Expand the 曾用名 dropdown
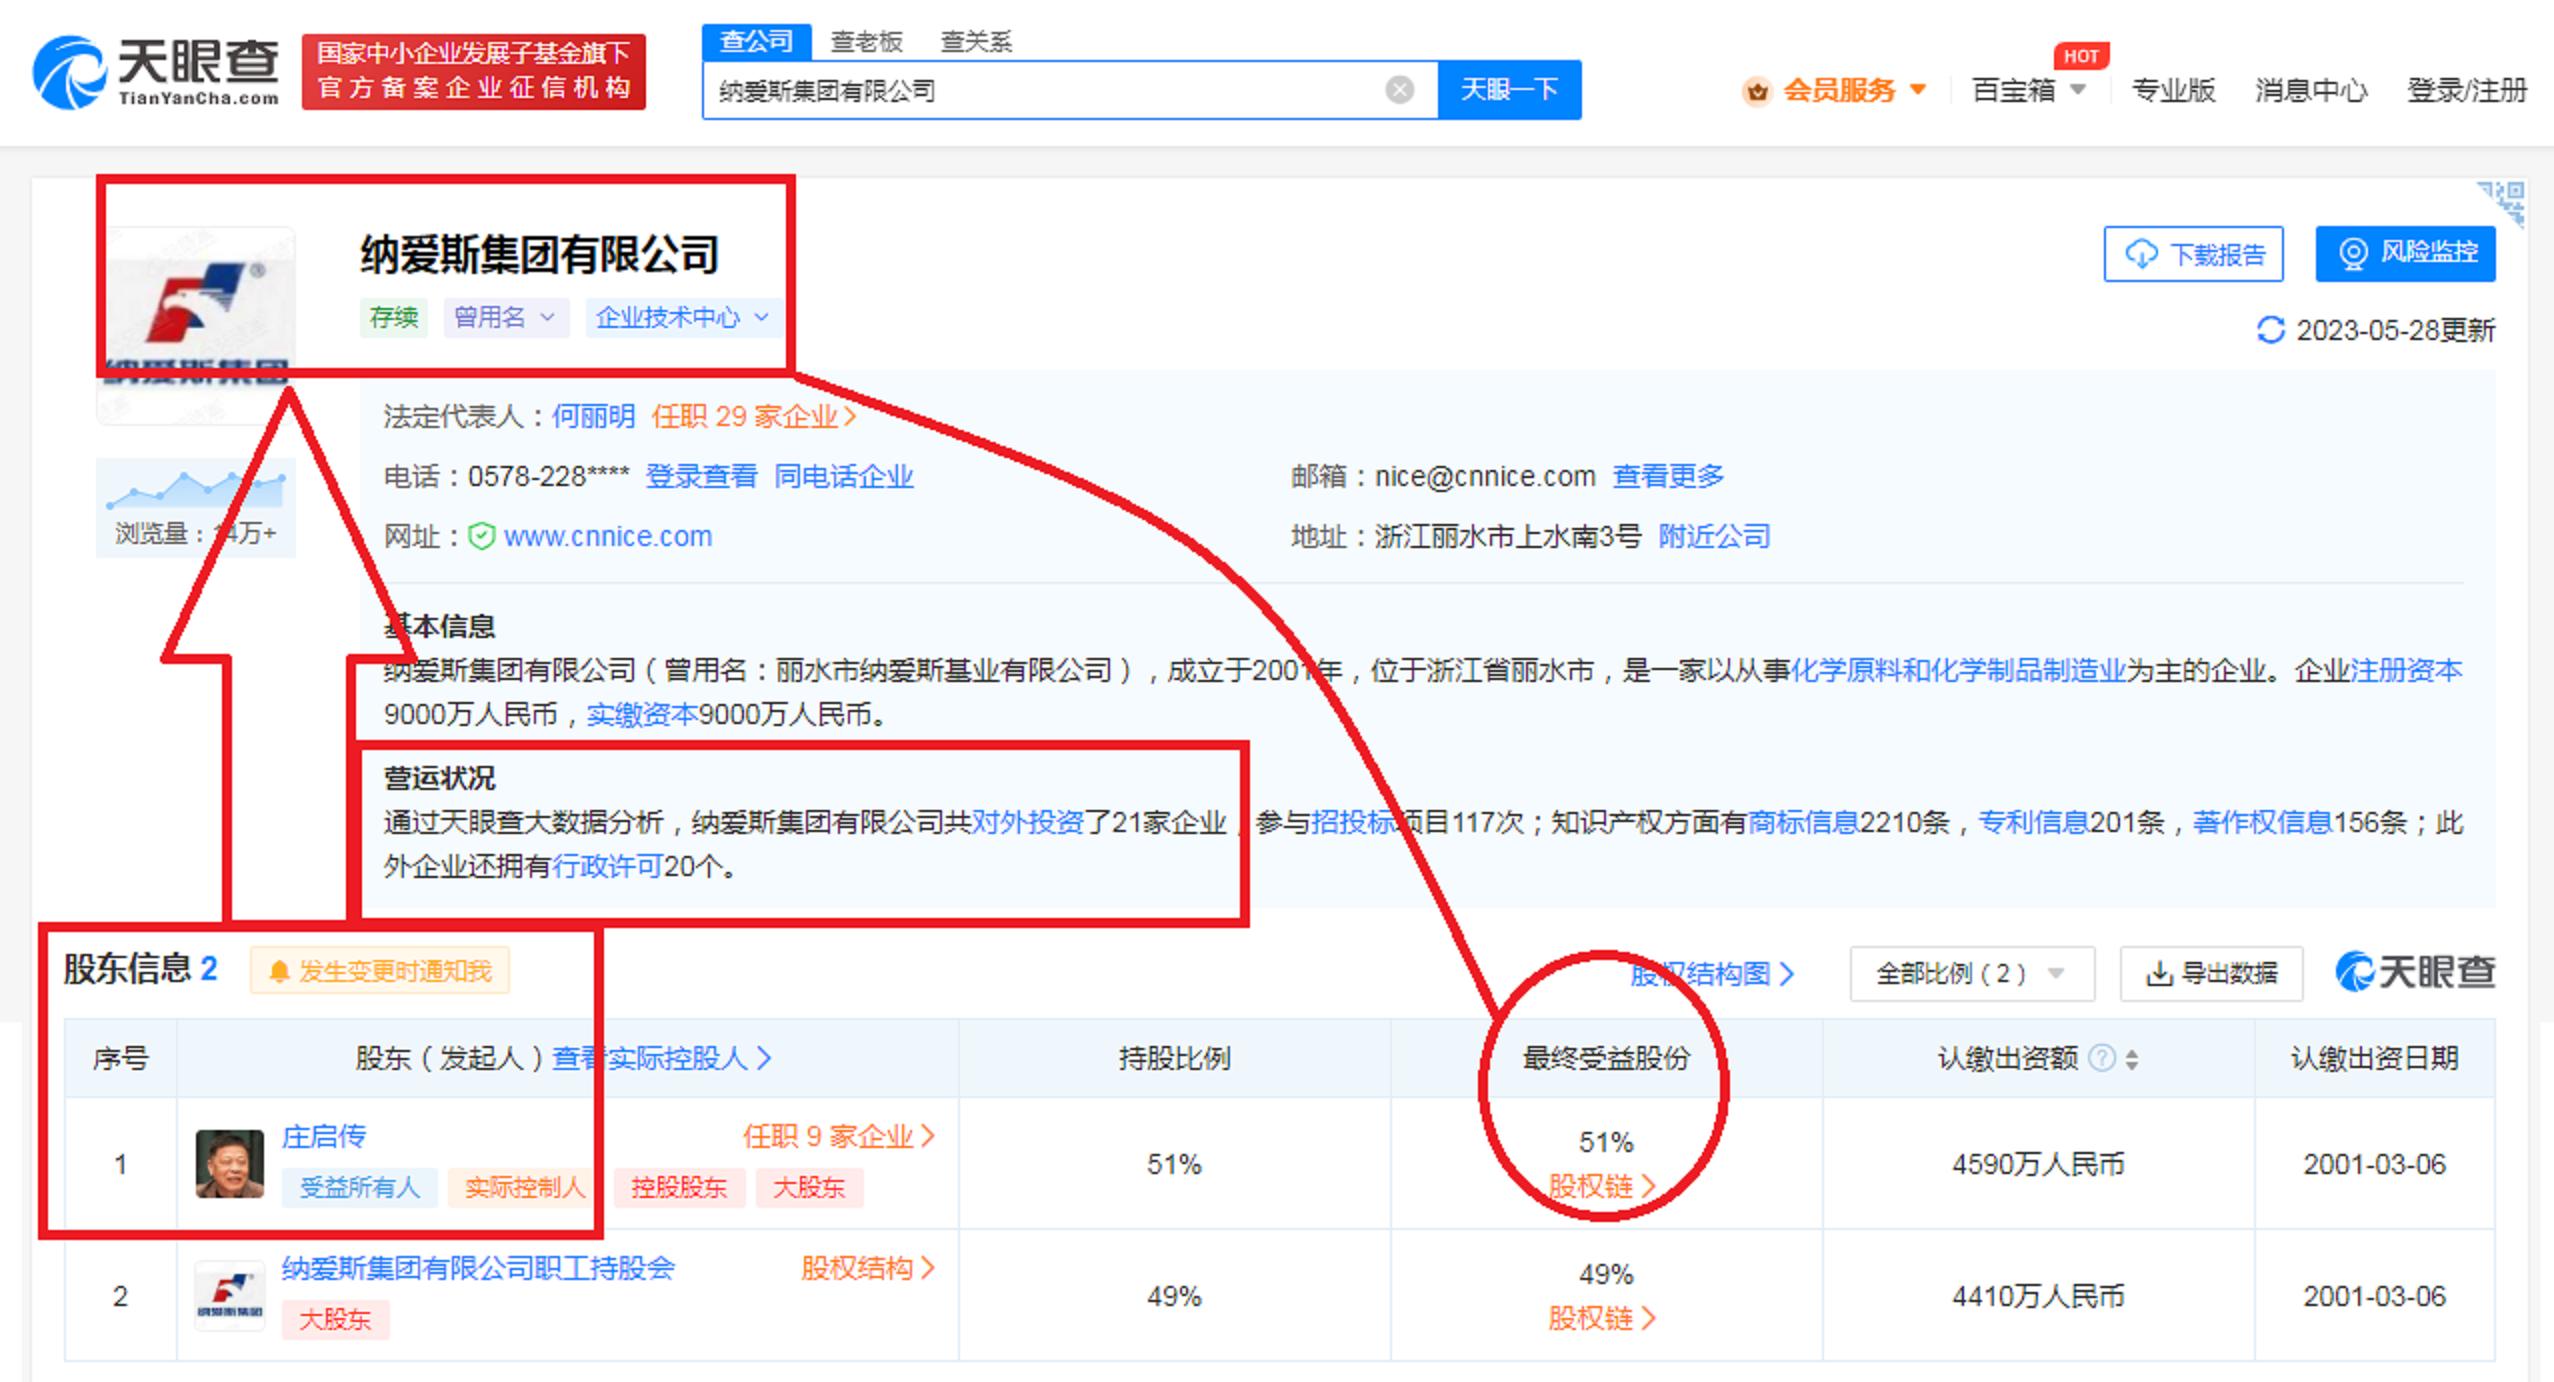This screenshot has height=1382, width=2554. pos(506,318)
